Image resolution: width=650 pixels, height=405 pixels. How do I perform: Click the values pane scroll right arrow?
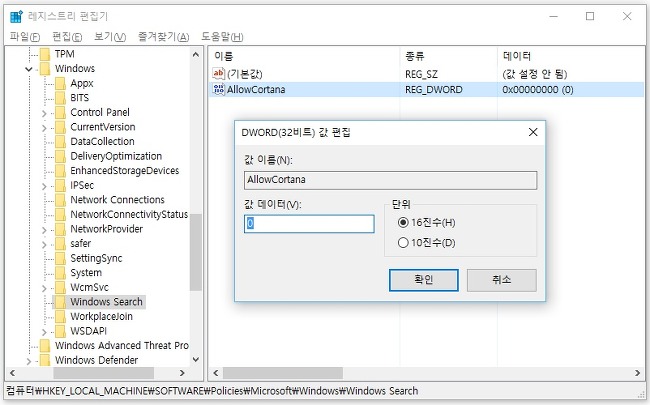coord(638,373)
